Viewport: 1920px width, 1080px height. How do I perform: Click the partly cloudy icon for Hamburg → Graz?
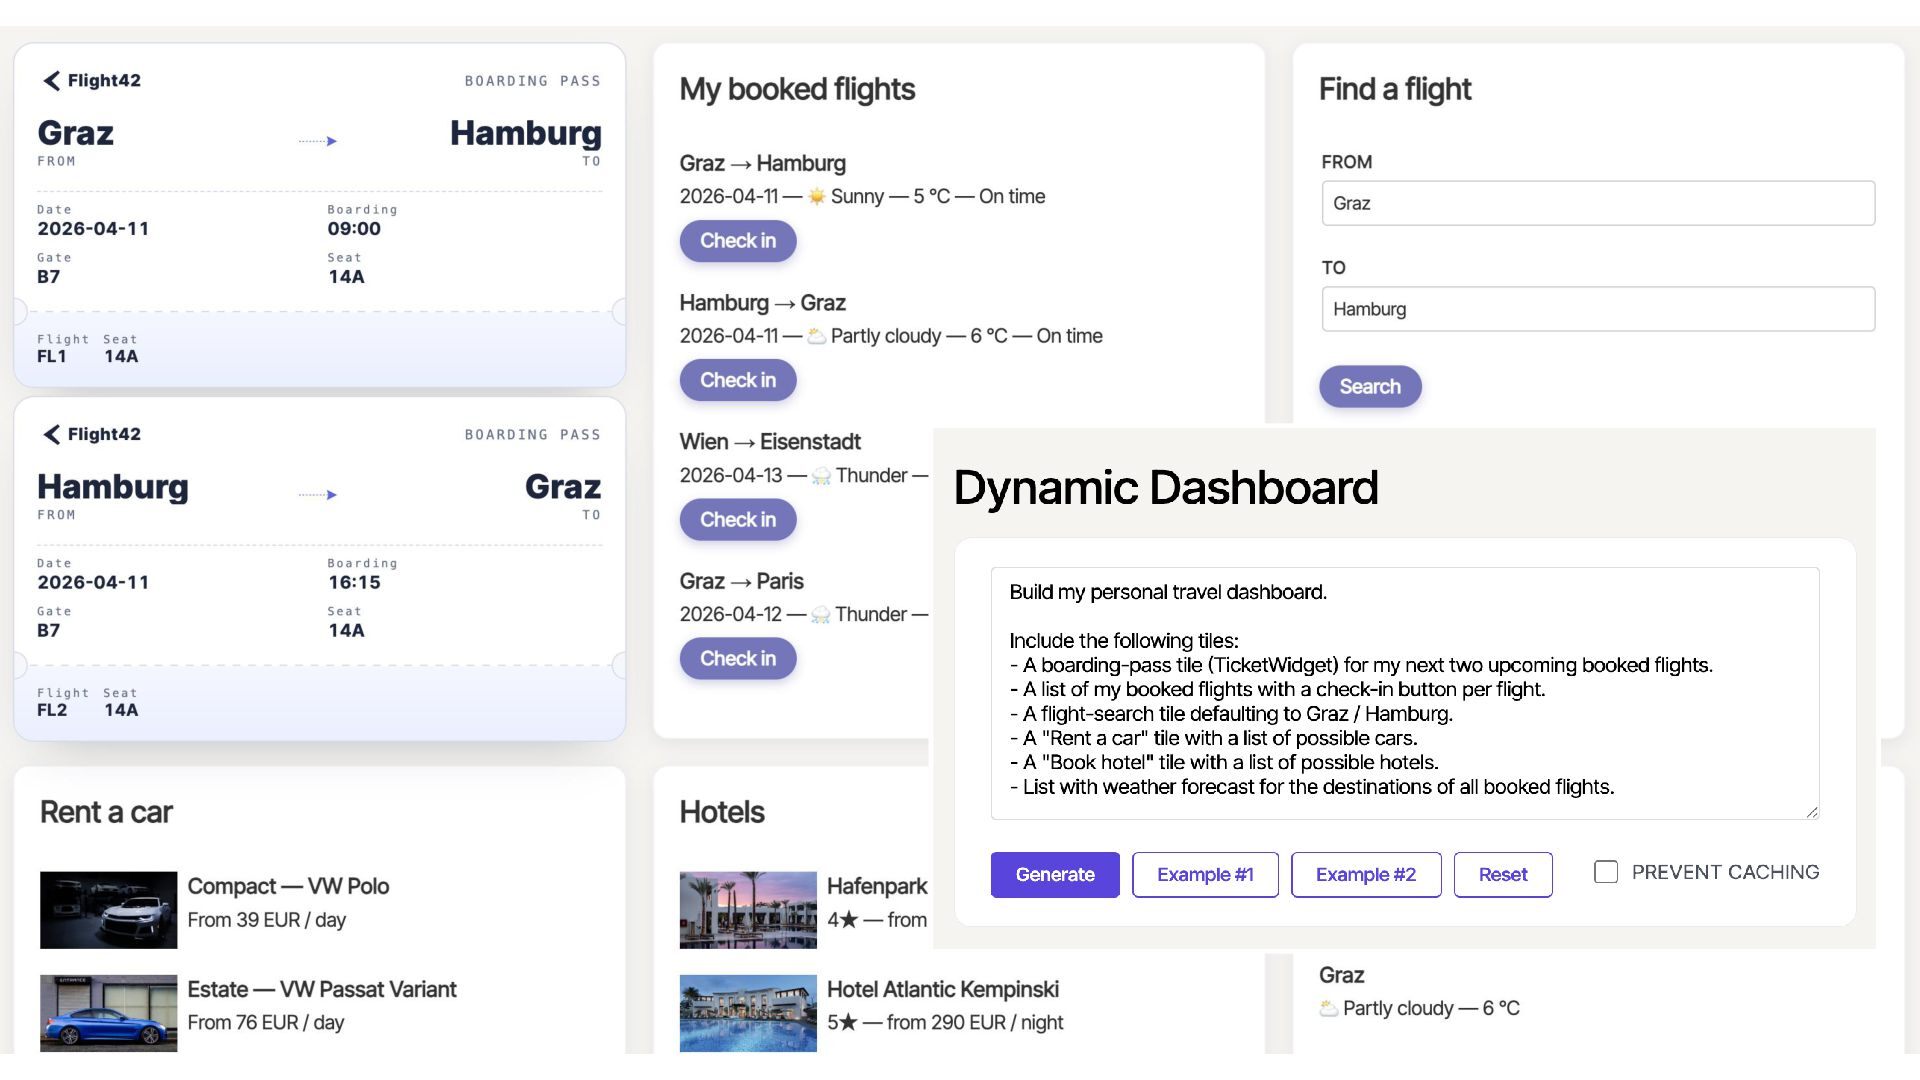(x=817, y=336)
